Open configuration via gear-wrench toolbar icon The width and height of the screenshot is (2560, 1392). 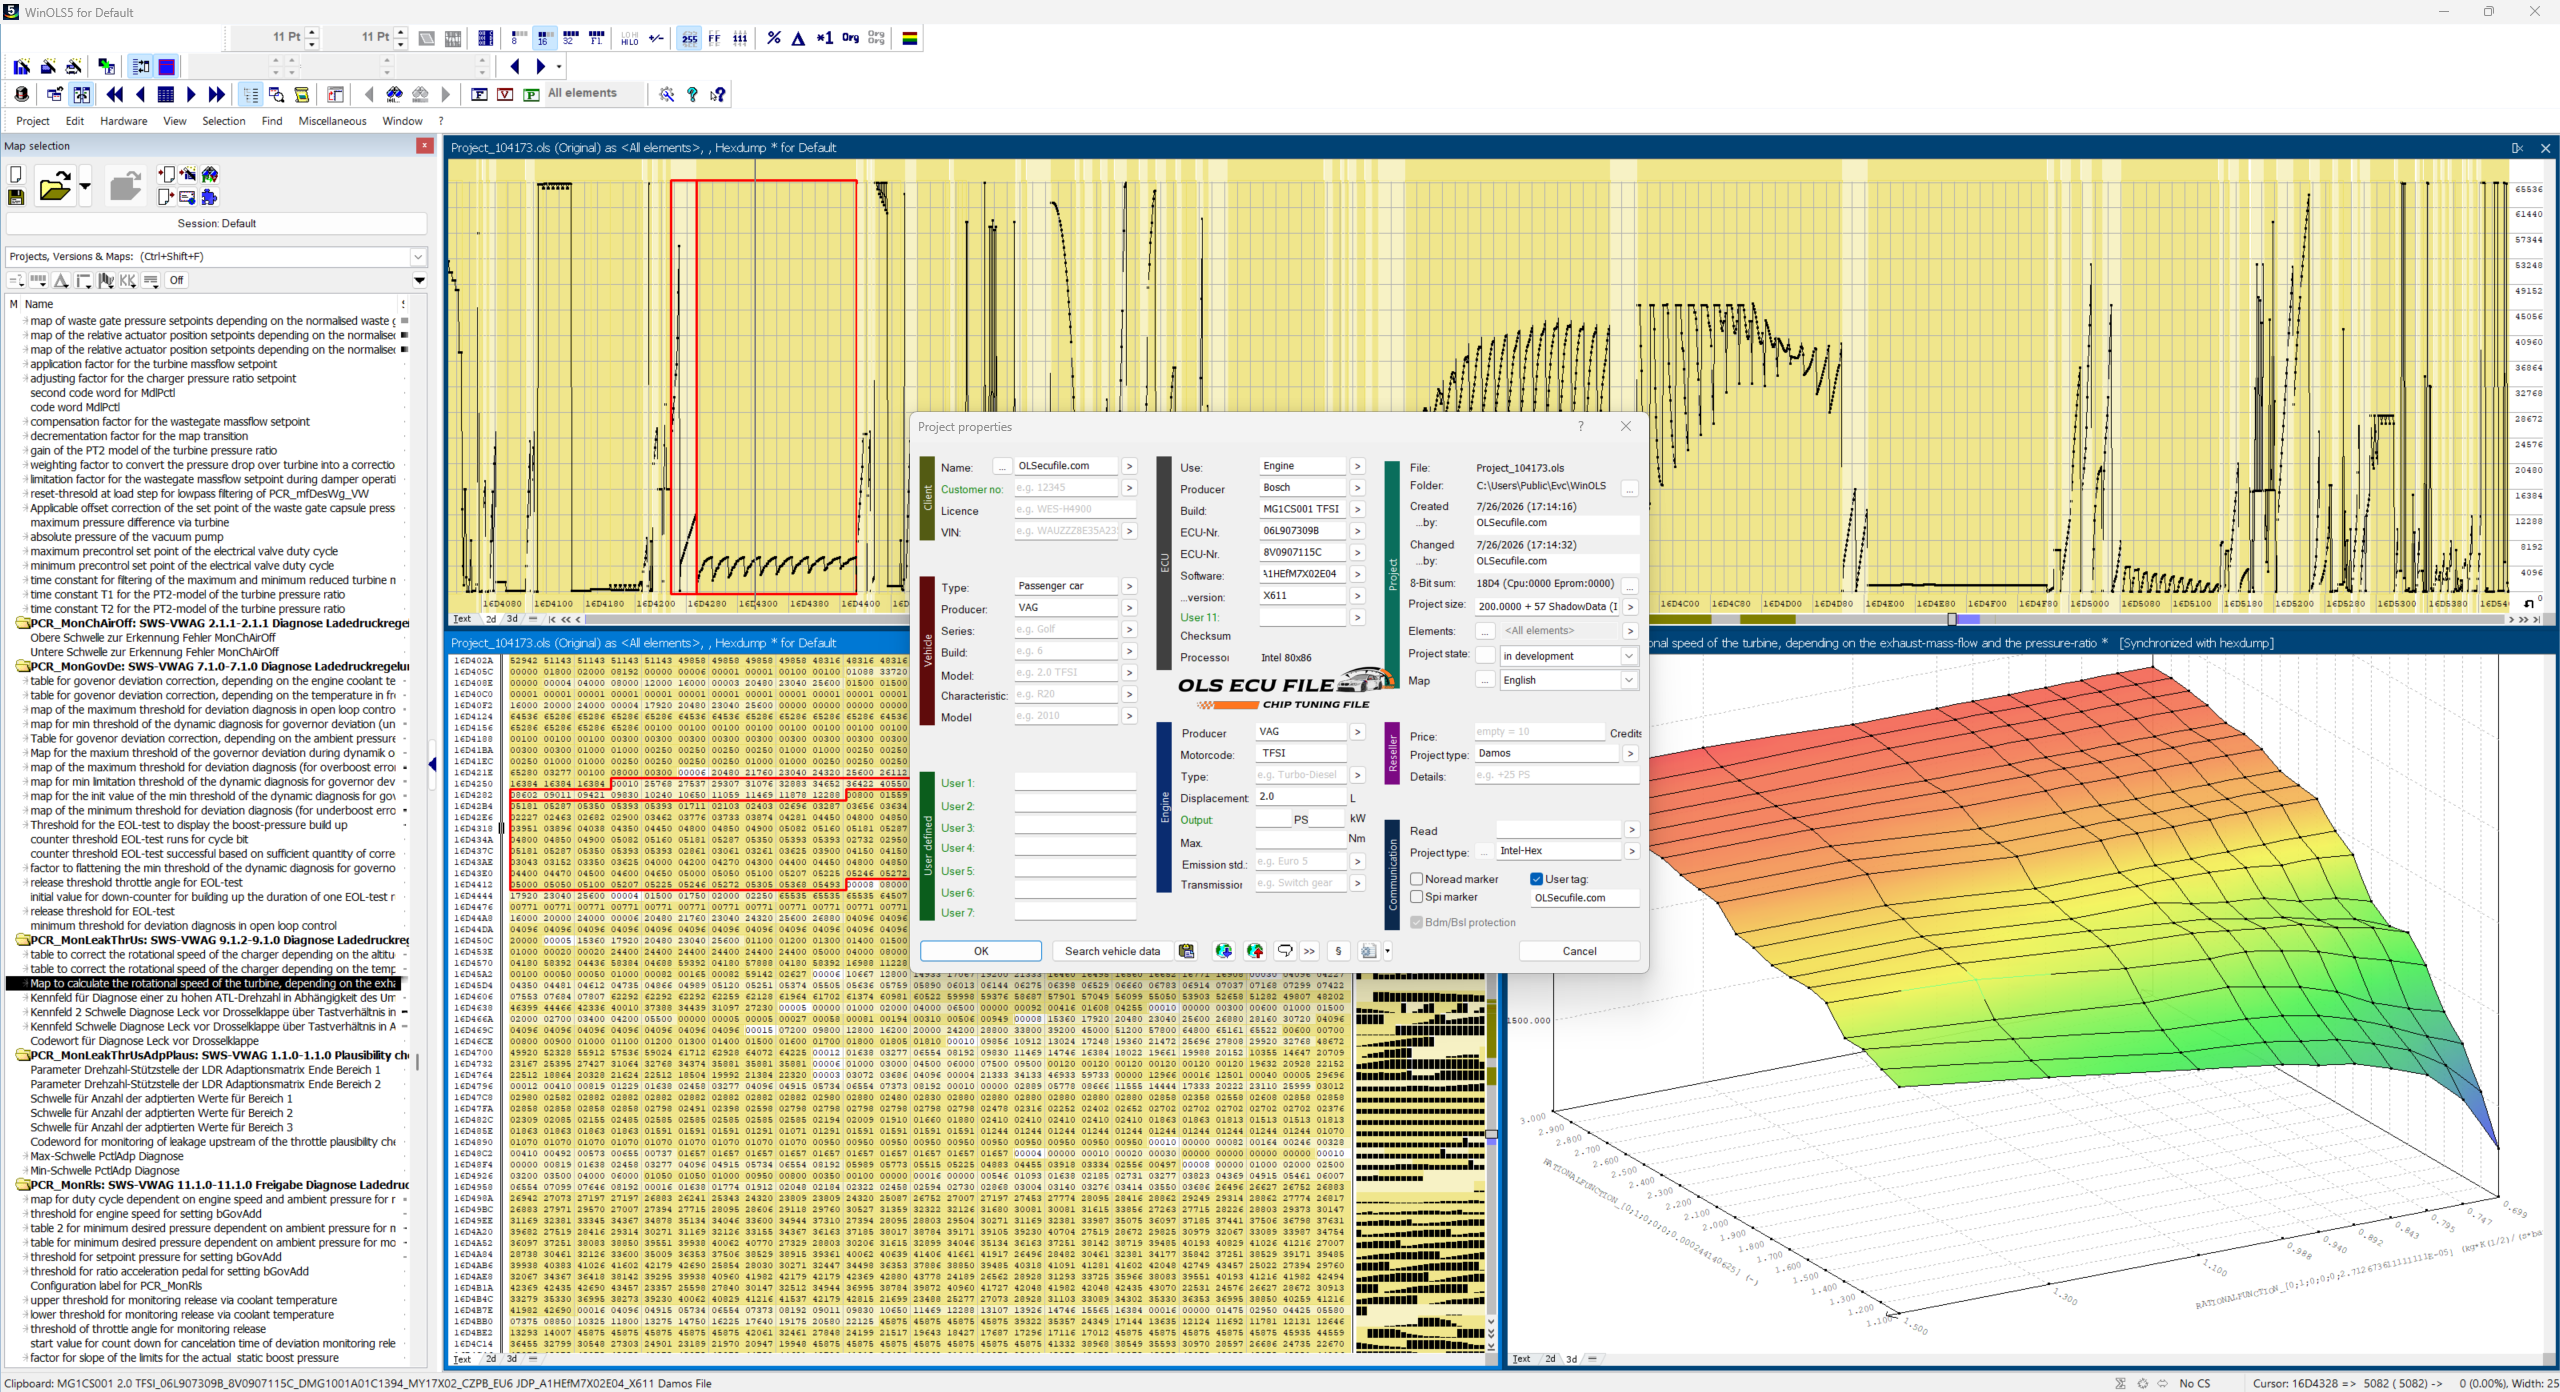(x=666, y=94)
